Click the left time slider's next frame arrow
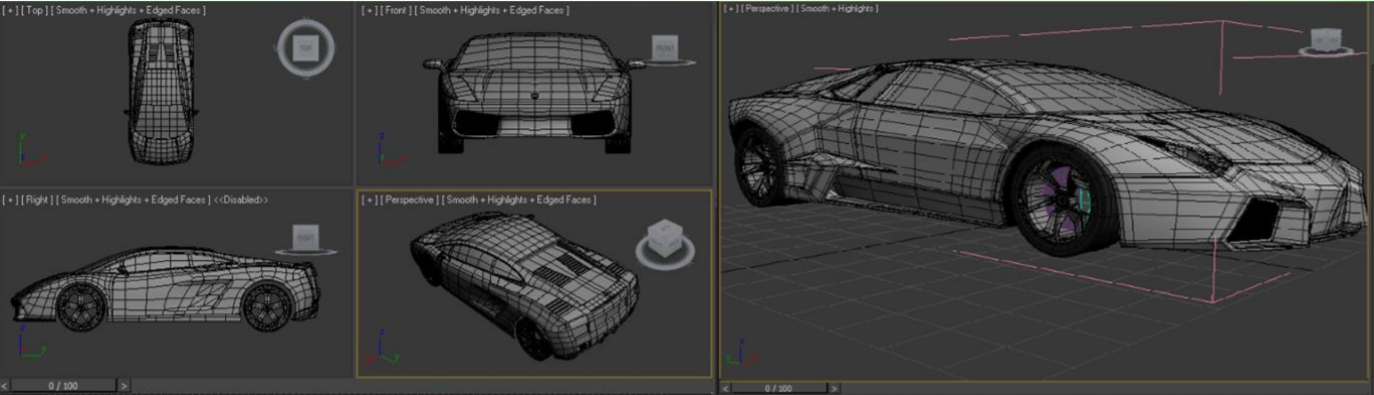1374x395 pixels. (x=124, y=385)
